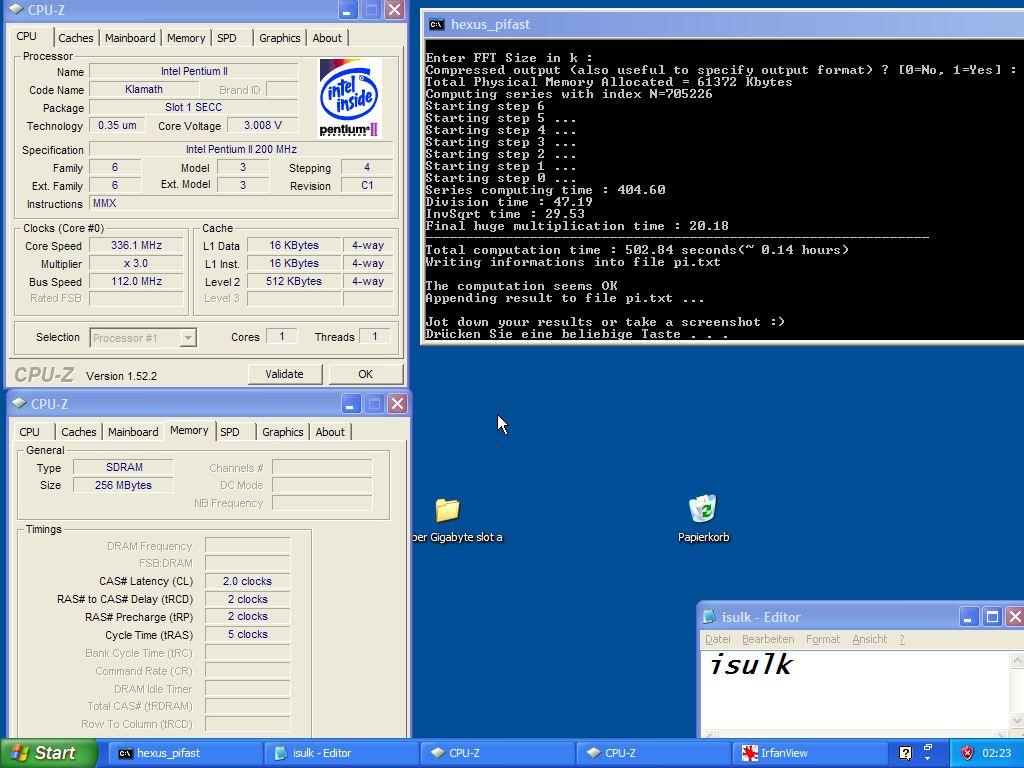Image resolution: width=1024 pixels, height=768 pixels.
Task: Click the Core Voltage value 3.008 V
Action: click(x=263, y=125)
